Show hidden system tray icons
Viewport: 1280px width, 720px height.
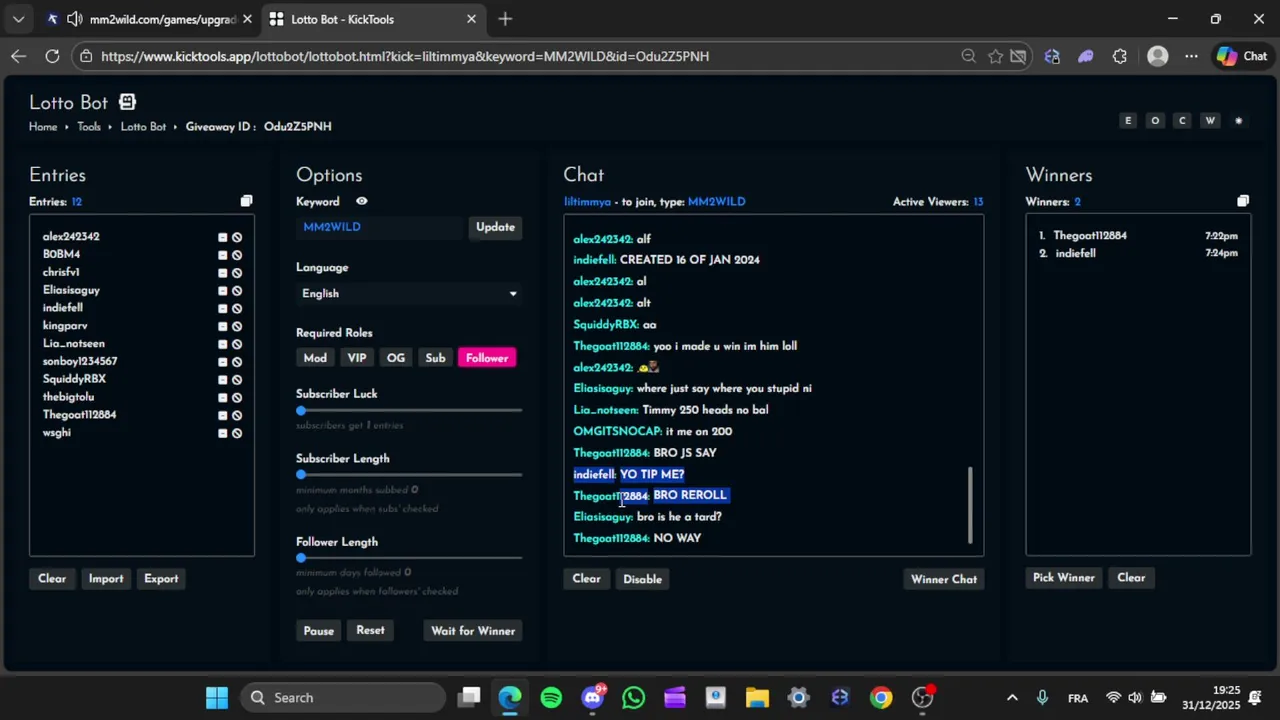(1012, 697)
